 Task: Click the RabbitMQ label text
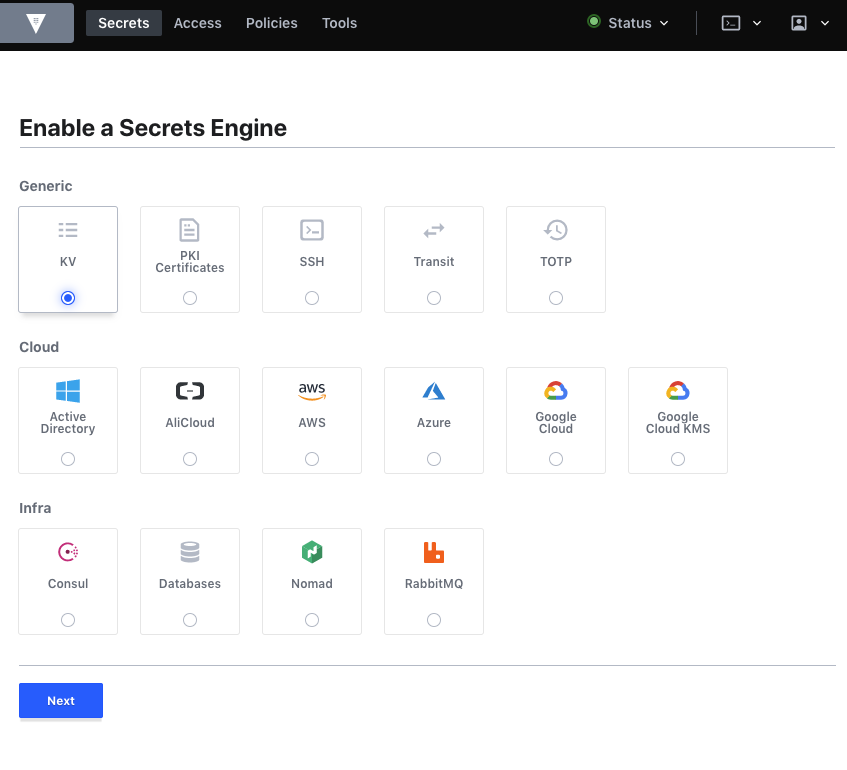[434, 584]
